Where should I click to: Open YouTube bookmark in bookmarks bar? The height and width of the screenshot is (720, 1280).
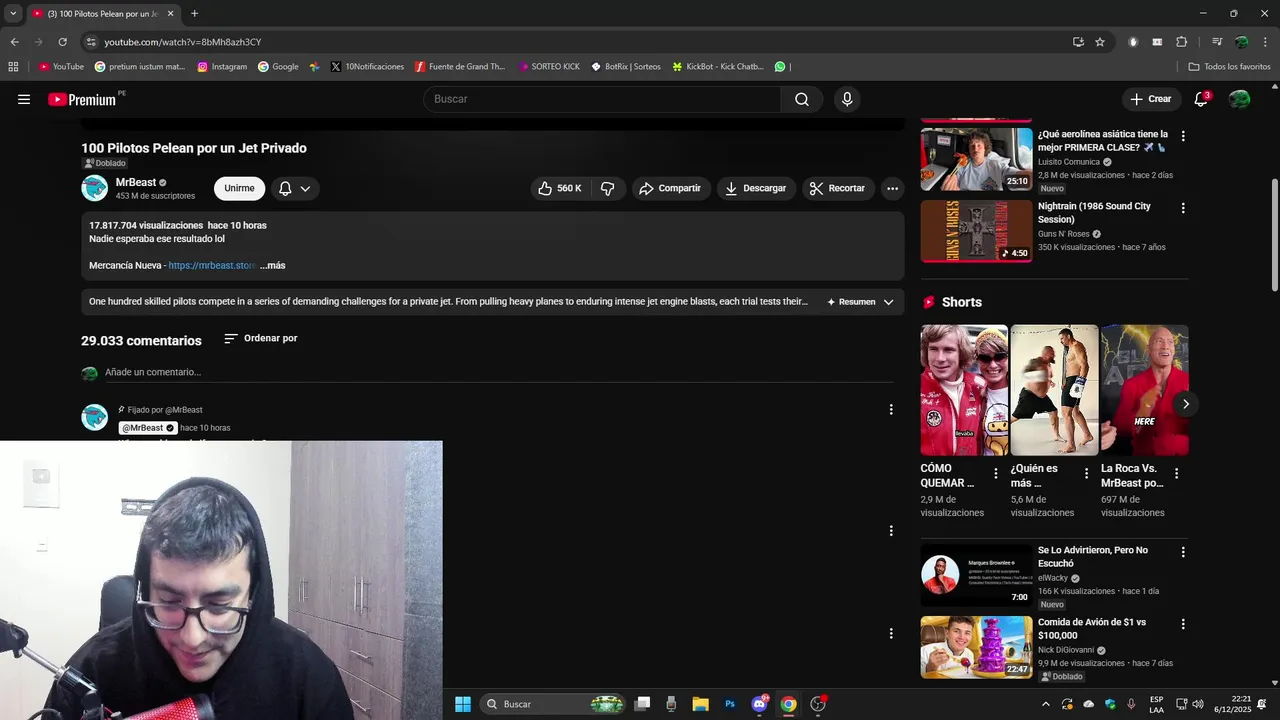pyautogui.click(x=61, y=67)
